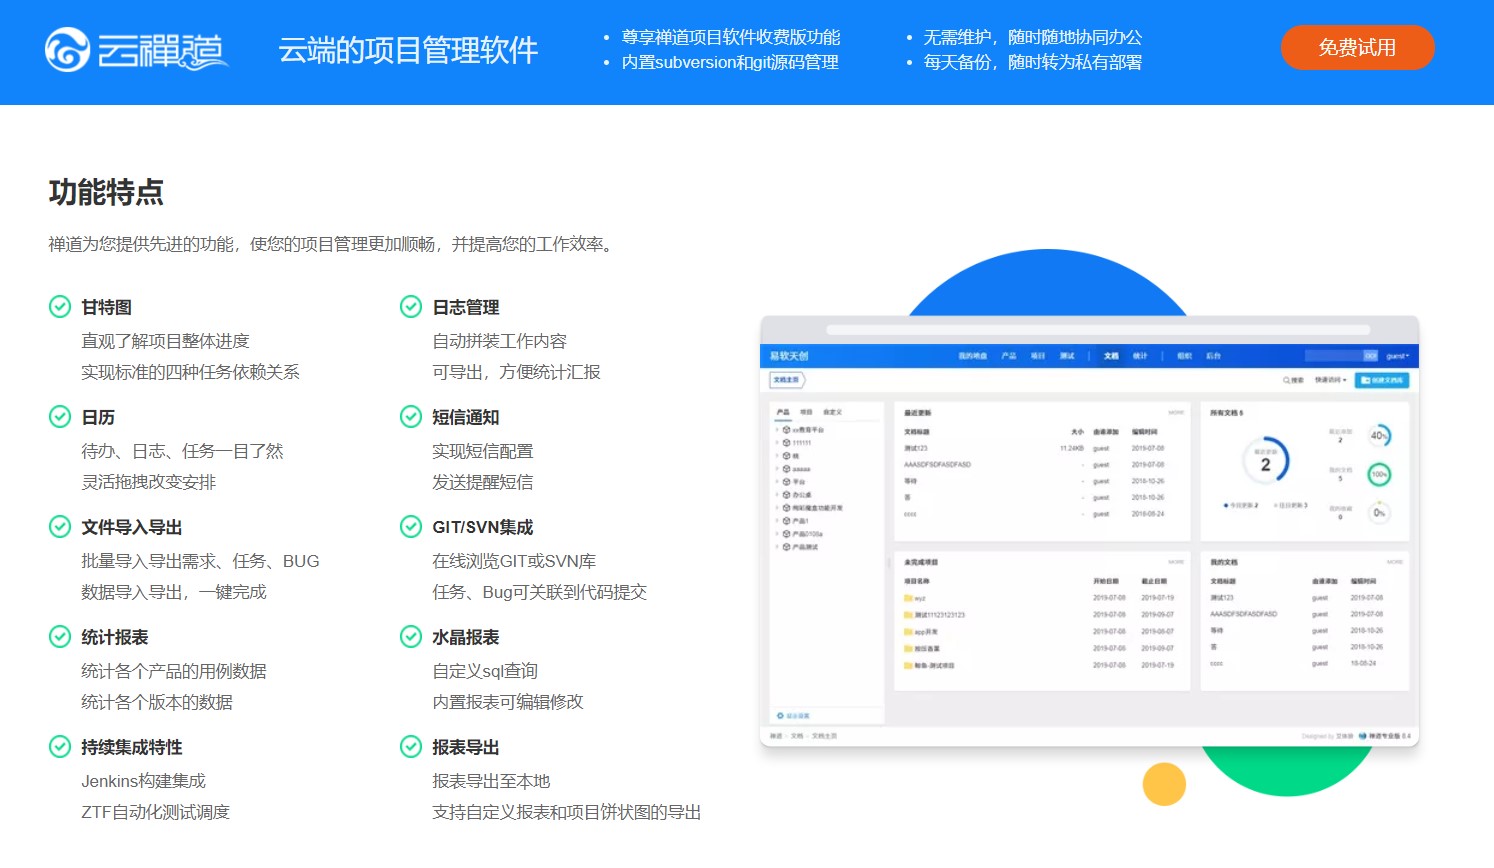The width and height of the screenshot is (1494, 868).
Task: Select the check icon beside GIT/SVN集成
Action: point(411,527)
